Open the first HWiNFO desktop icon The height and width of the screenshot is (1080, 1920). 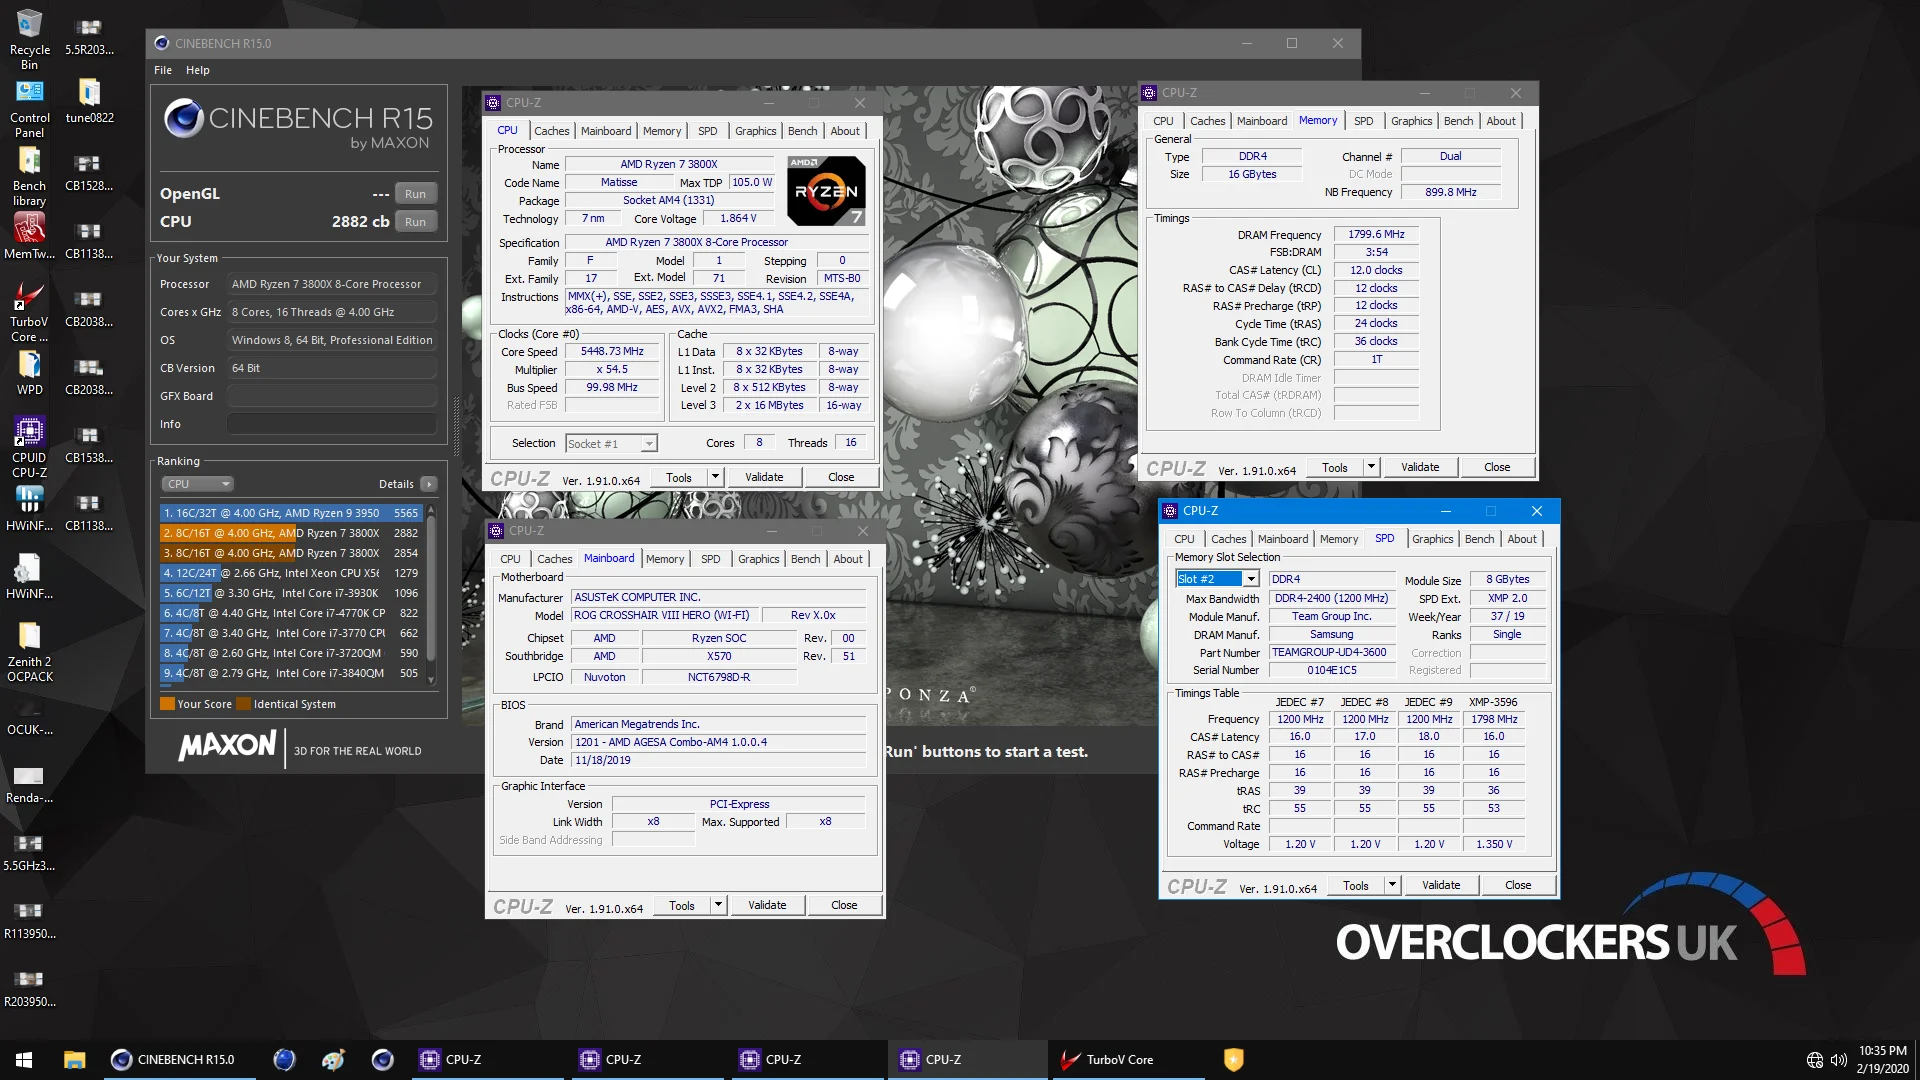coord(30,508)
